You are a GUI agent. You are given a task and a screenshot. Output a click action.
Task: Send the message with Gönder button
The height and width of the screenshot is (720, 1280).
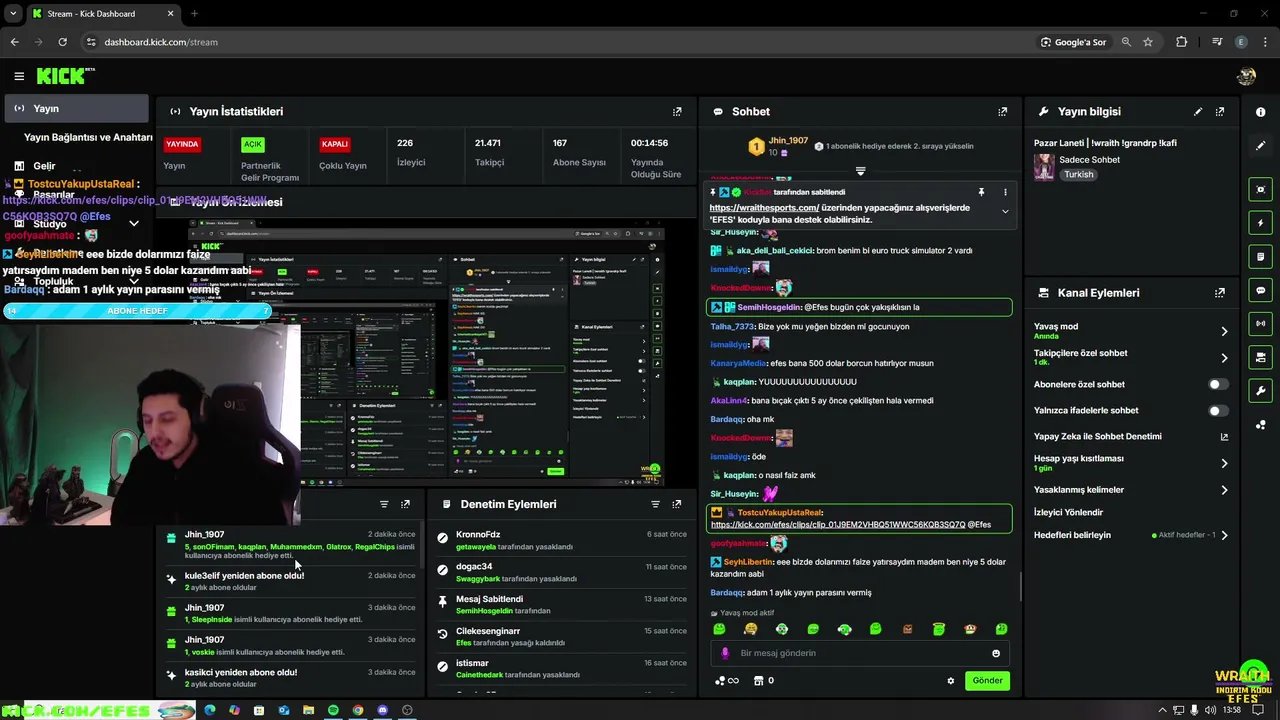click(x=987, y=681)
